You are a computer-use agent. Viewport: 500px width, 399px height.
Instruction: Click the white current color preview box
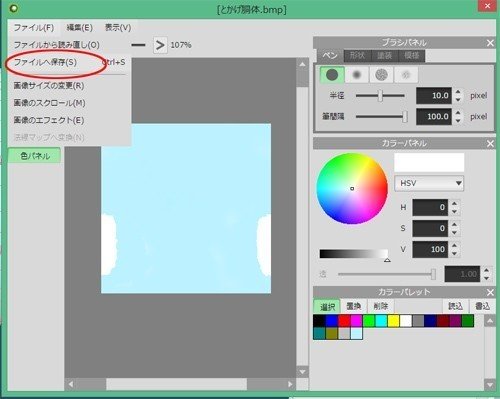[429, 163]
